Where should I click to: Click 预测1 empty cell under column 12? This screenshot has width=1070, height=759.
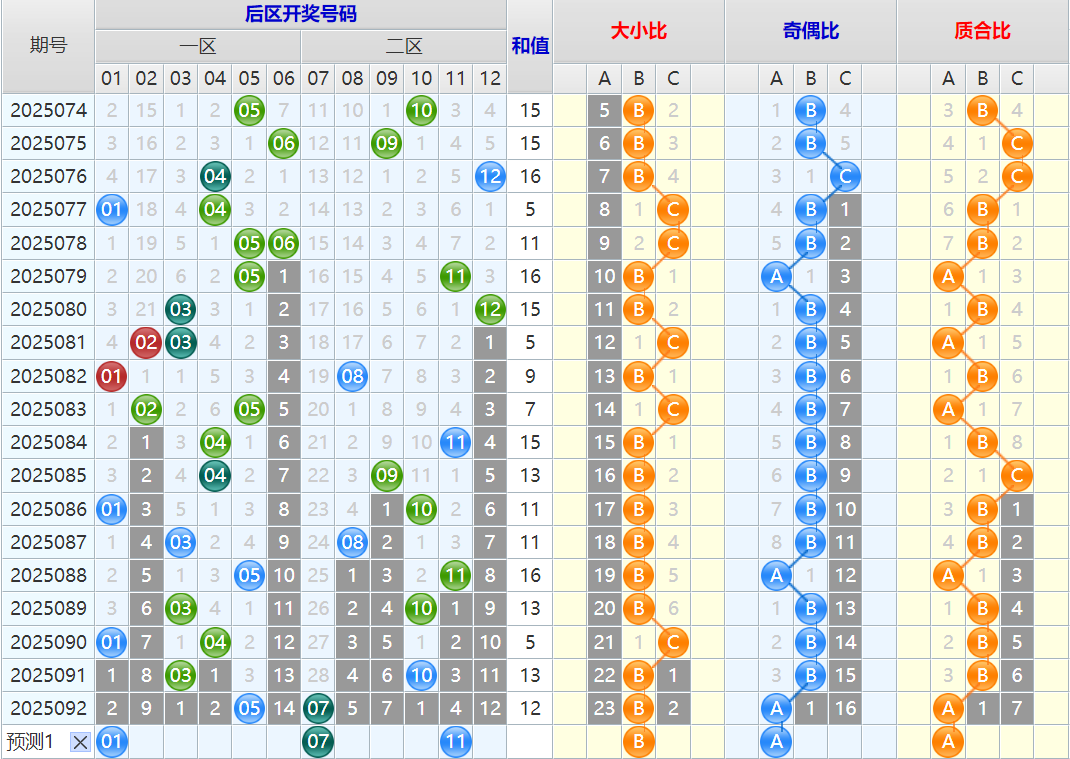coord(490,741)
